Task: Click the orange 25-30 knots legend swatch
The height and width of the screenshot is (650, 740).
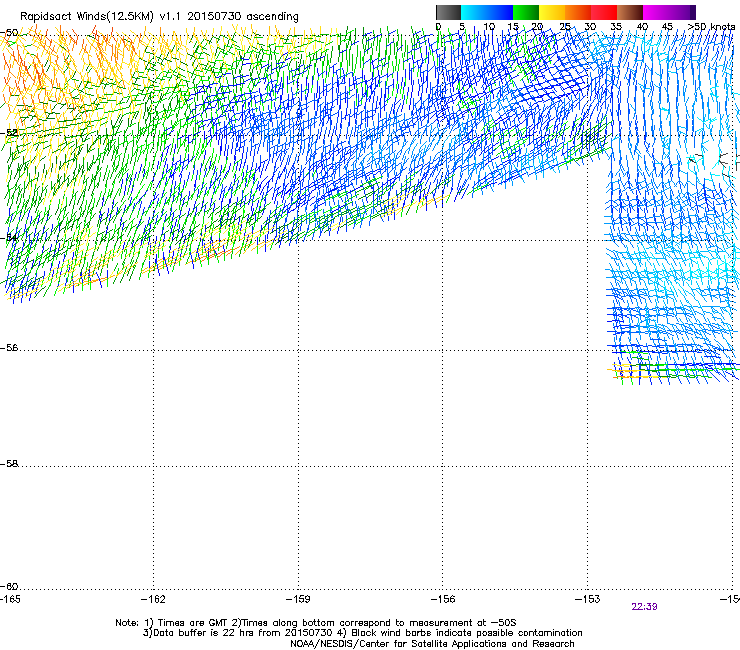Action: (578, 12)
